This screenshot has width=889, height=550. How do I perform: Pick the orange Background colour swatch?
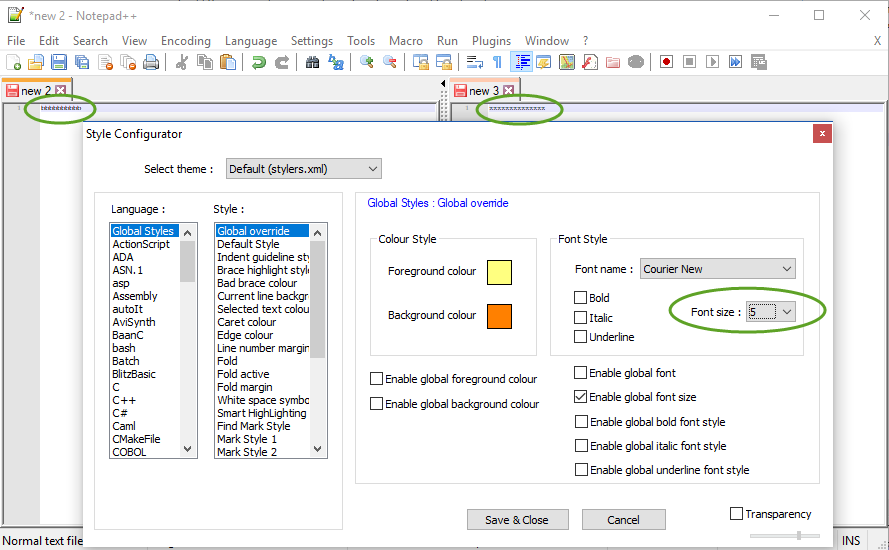499,316
